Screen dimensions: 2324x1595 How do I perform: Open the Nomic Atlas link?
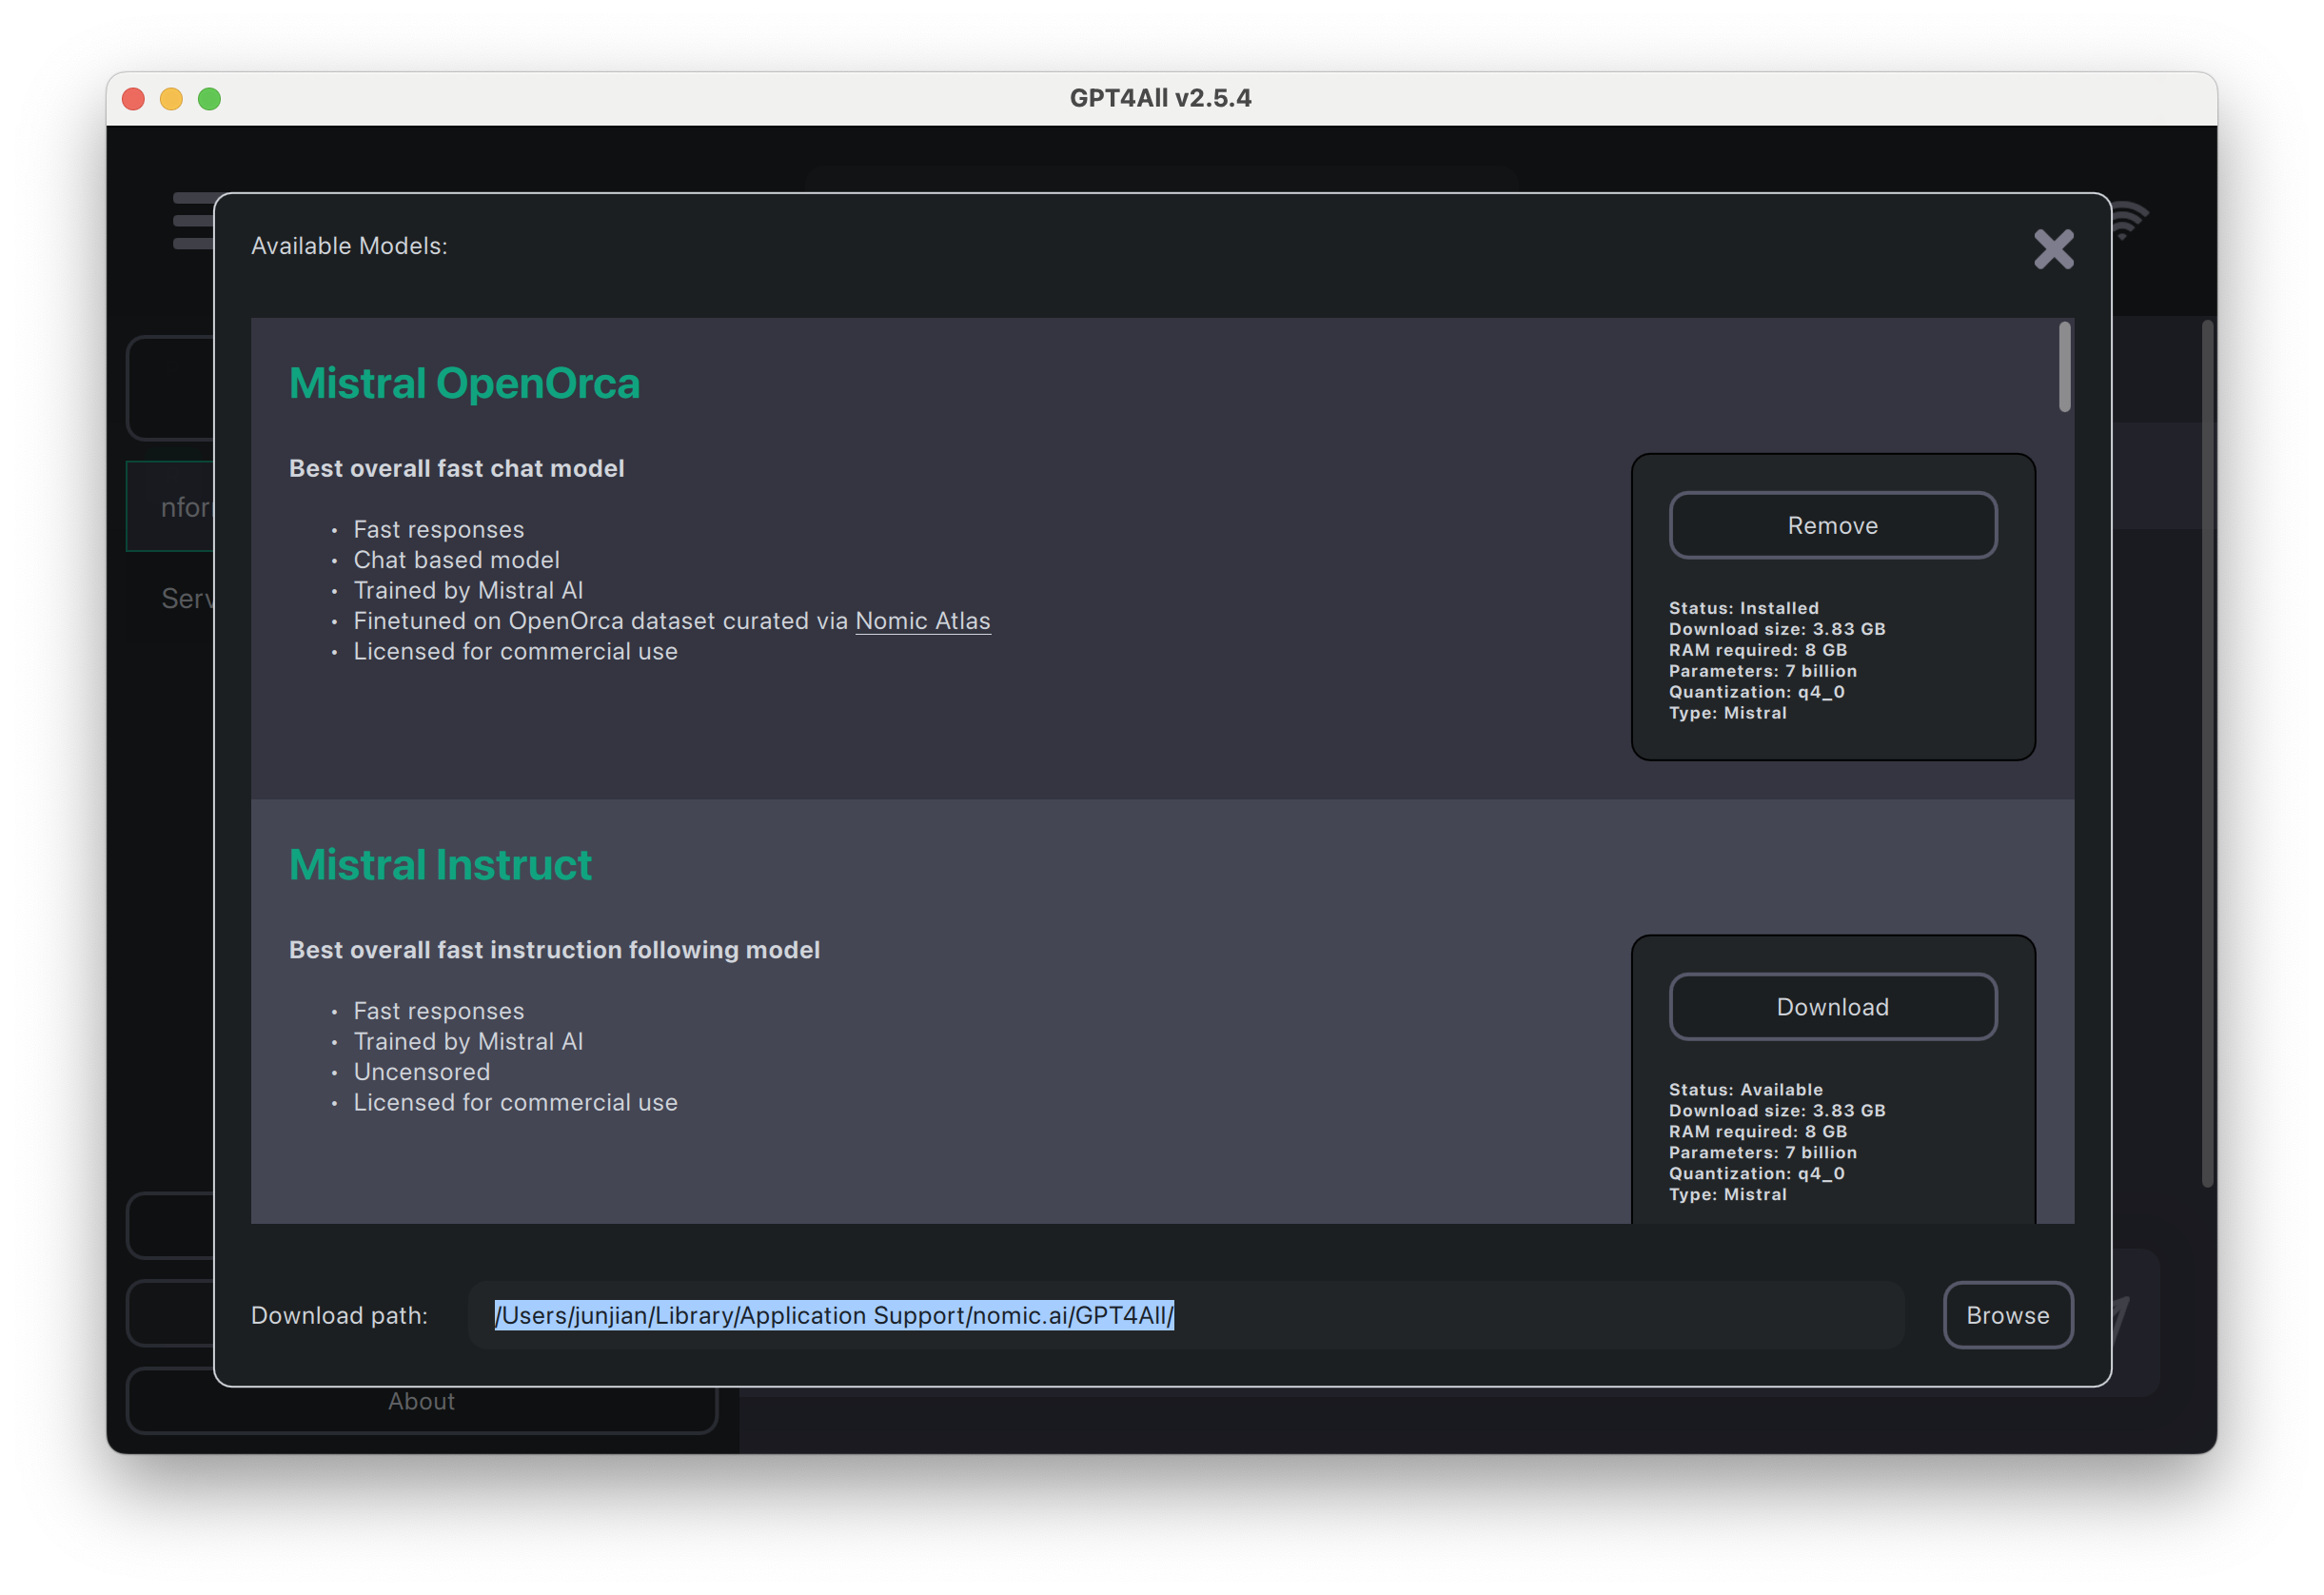click(x=922, y=621)
